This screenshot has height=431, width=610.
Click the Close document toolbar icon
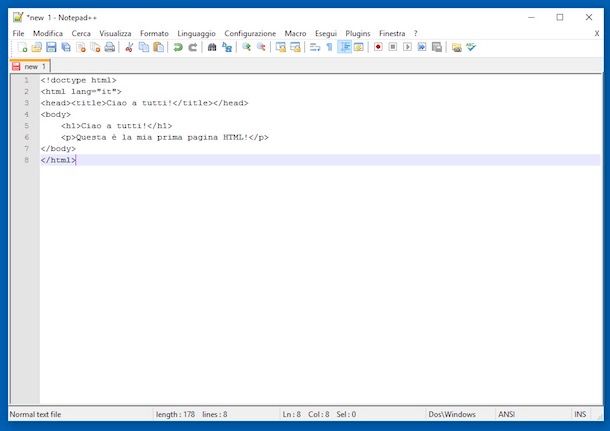click(x=81, y=47)
